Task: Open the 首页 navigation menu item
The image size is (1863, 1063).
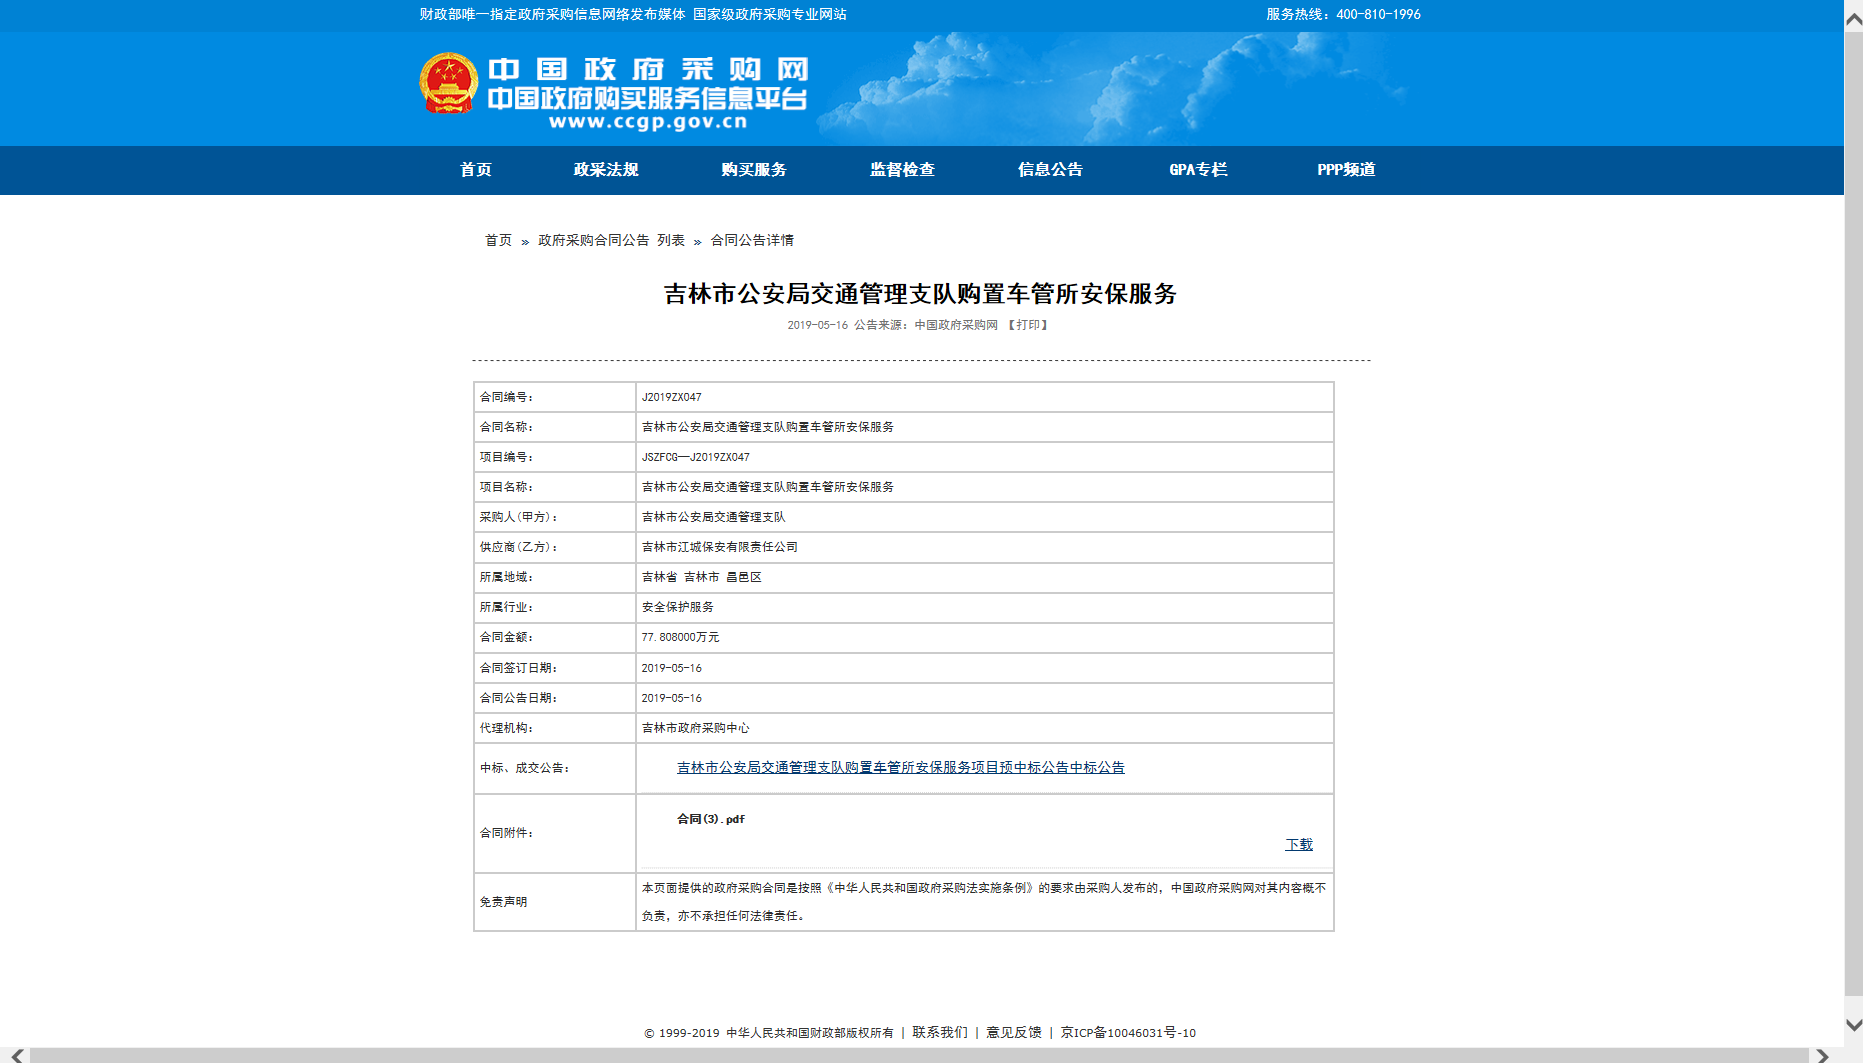Action: (x=476, y=170)
